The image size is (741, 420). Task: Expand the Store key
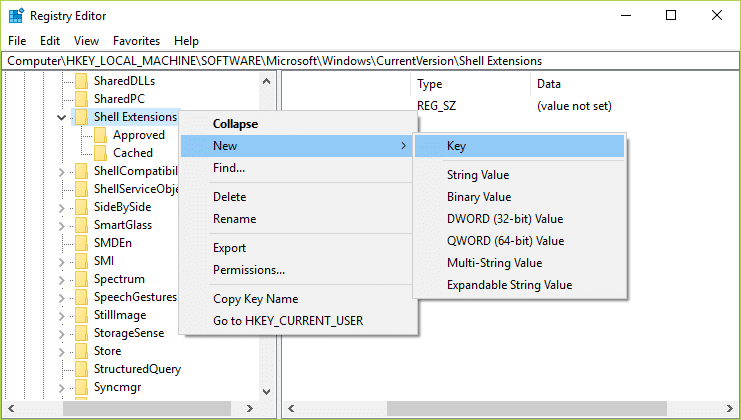pyautogui.click(x=61, y=351)
